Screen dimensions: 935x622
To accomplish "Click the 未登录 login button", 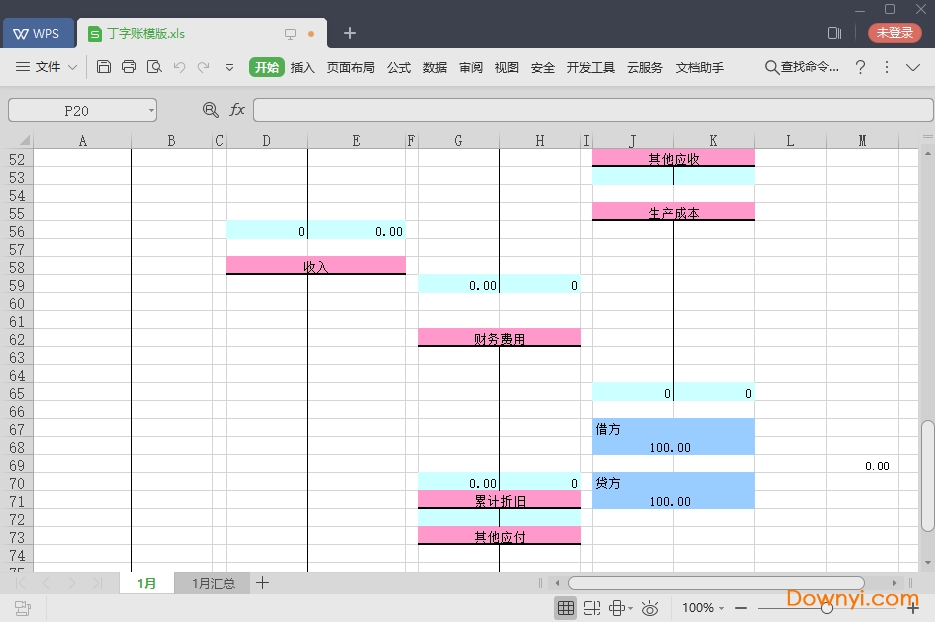I will coord(894,33).
